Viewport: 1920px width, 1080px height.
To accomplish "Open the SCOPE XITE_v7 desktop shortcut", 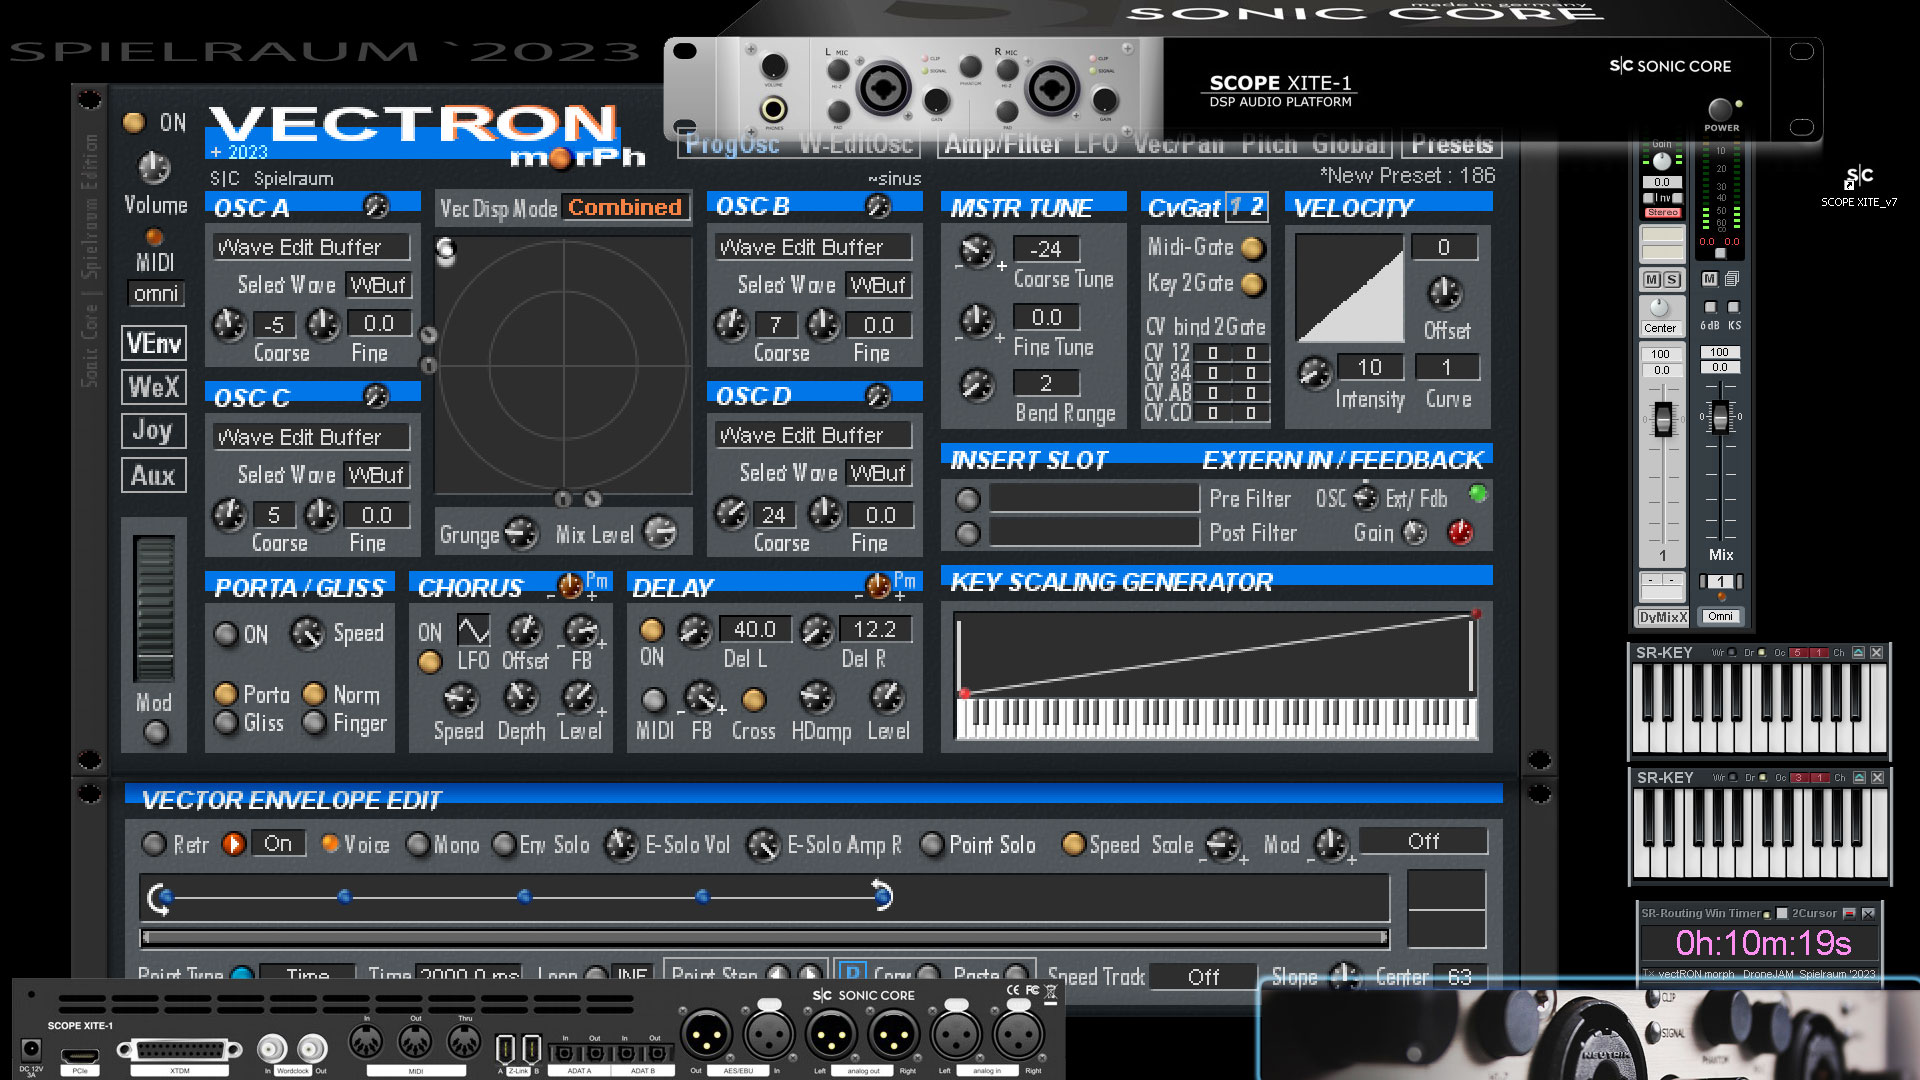I will (1858, 186).
